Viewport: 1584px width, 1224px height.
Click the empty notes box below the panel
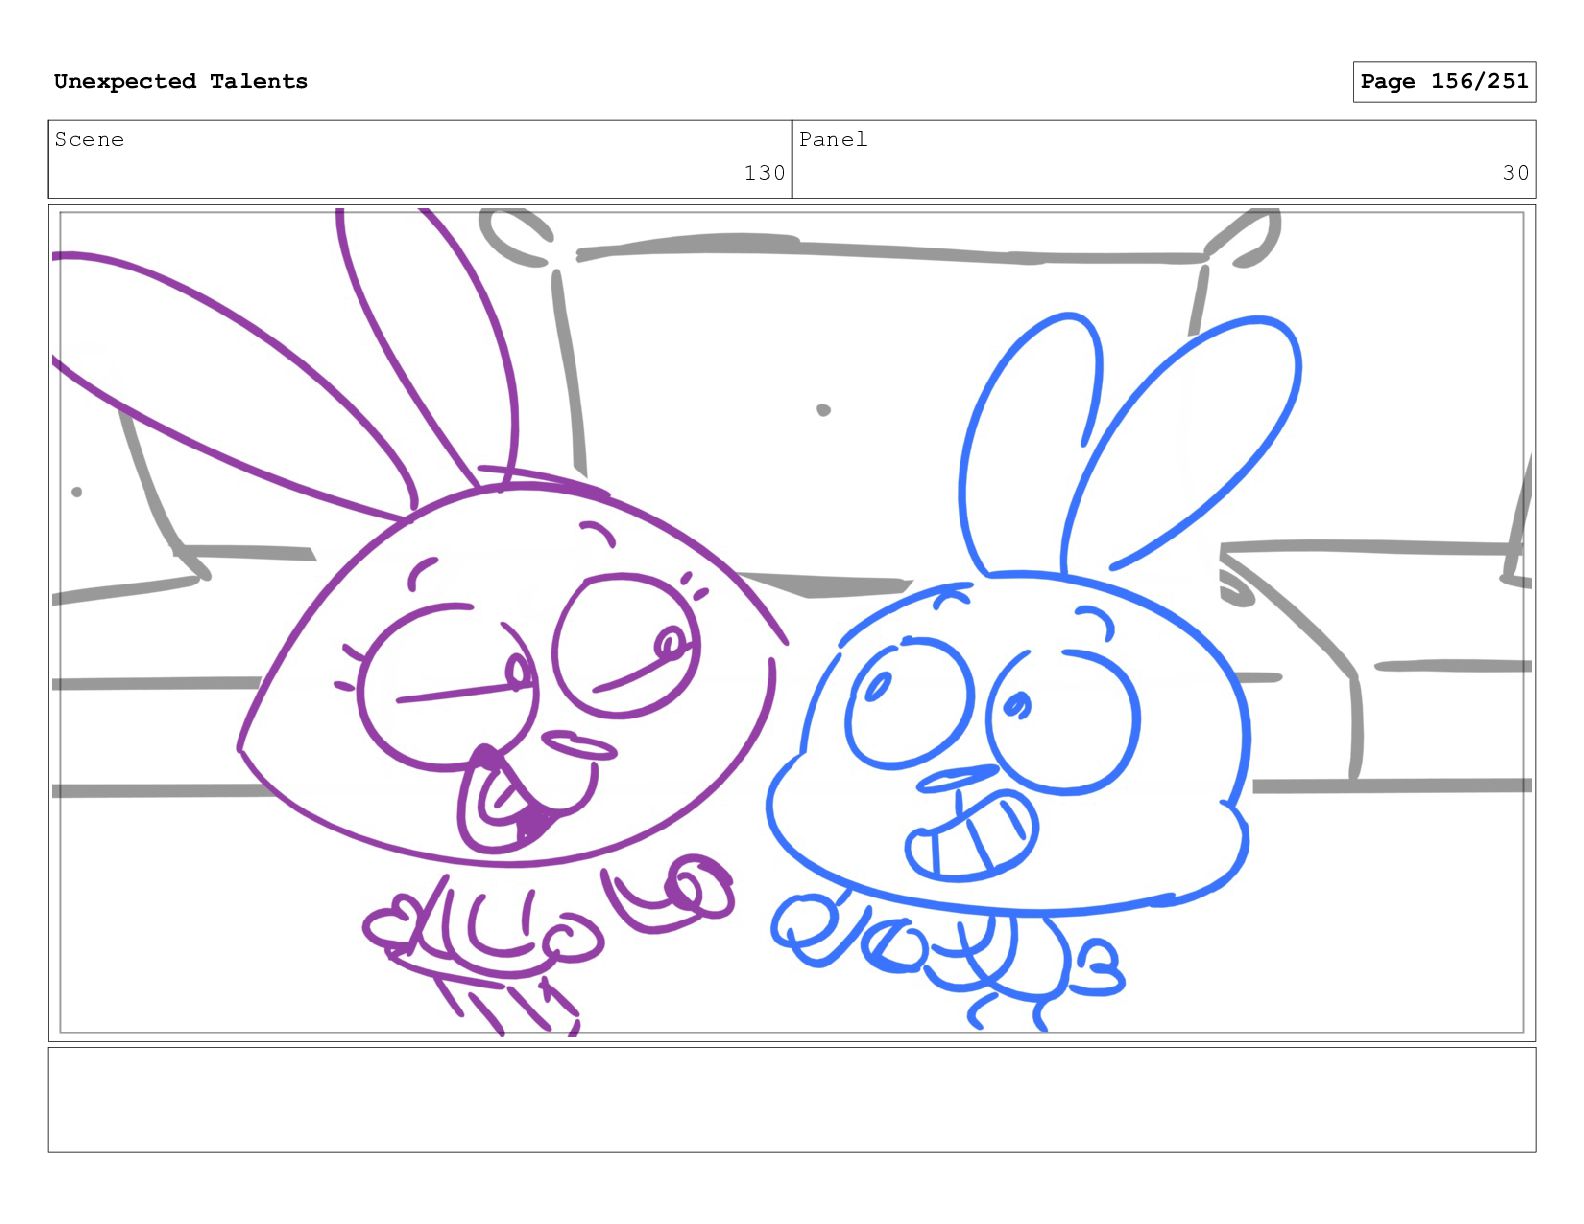coord(792,1100)
